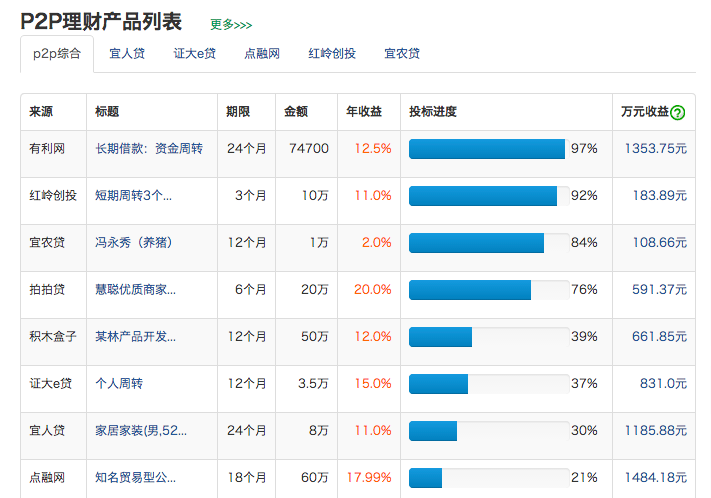Click the 97% progress bar for 有利网
Viewport: 711px width, 498px height.
[487, 149]
